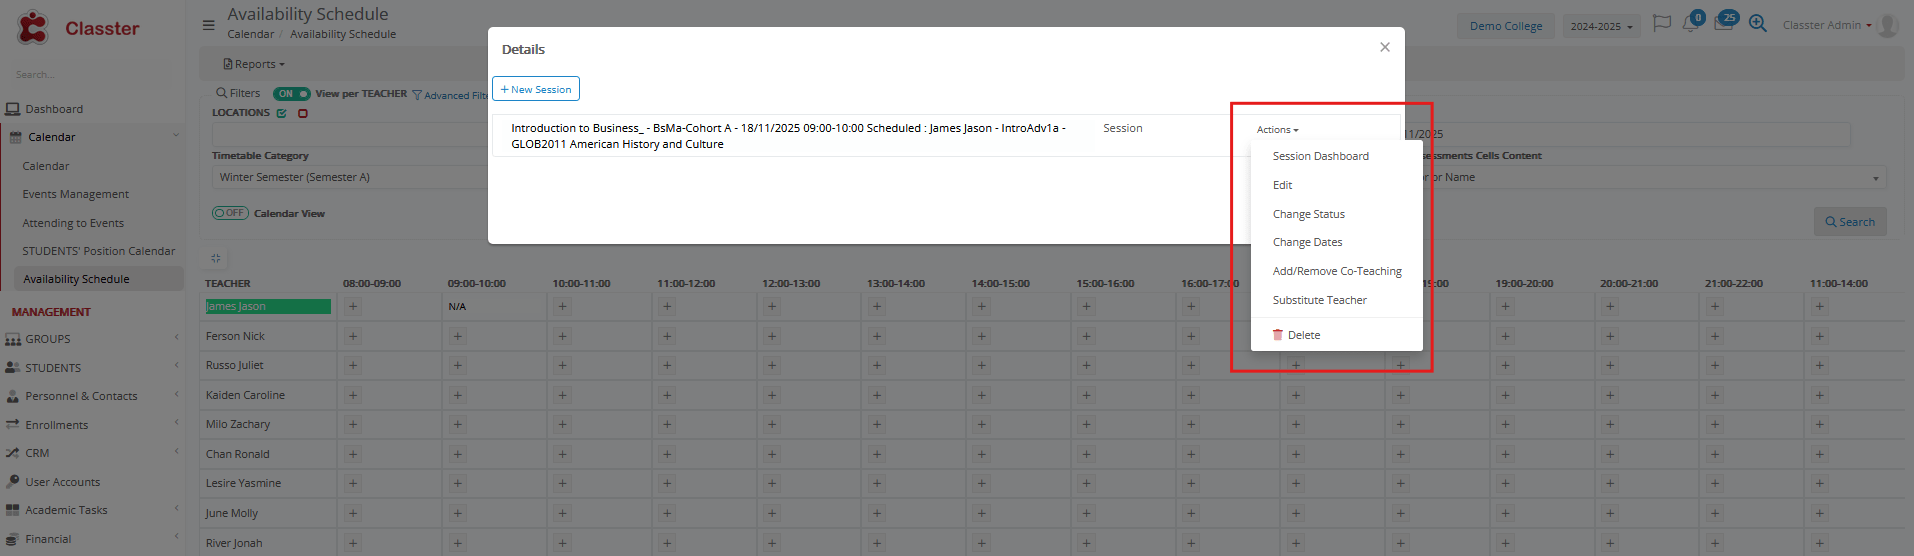Click the trash icon next to Delete
This screenshot has width=1914, height=556.
(1277, 335)
